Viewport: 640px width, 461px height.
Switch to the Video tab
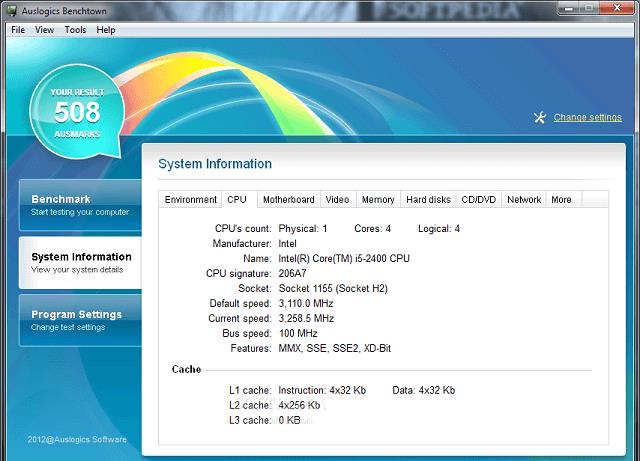point(337,200)
